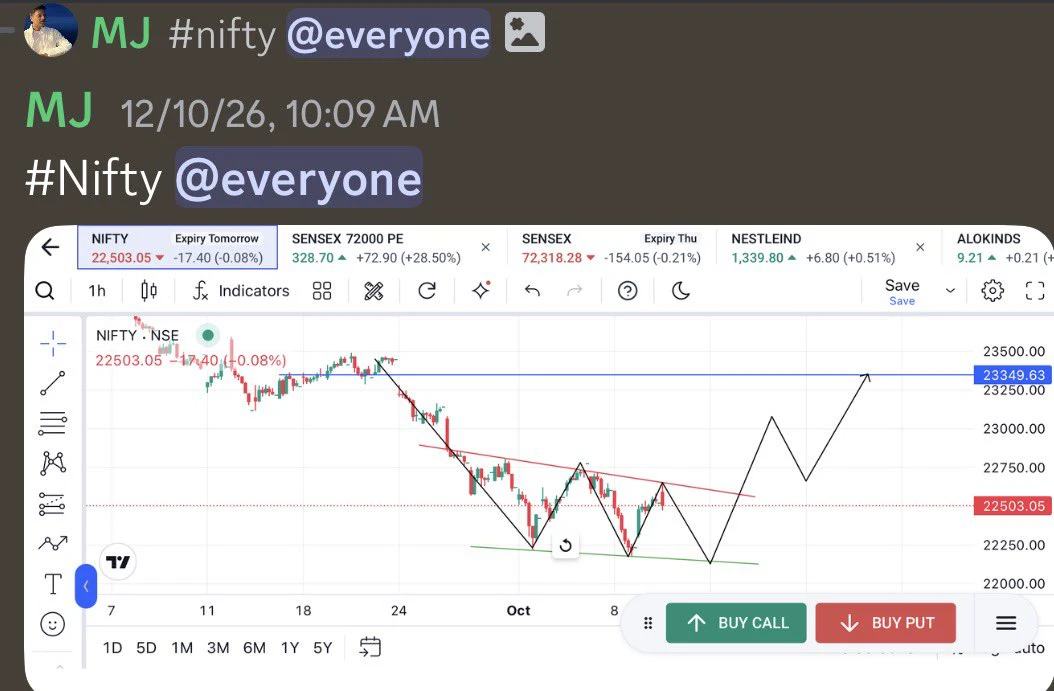Open the hamburger menu beside BUY PUT
The image size is (1054, 691).
click(x=1006, y=623)
